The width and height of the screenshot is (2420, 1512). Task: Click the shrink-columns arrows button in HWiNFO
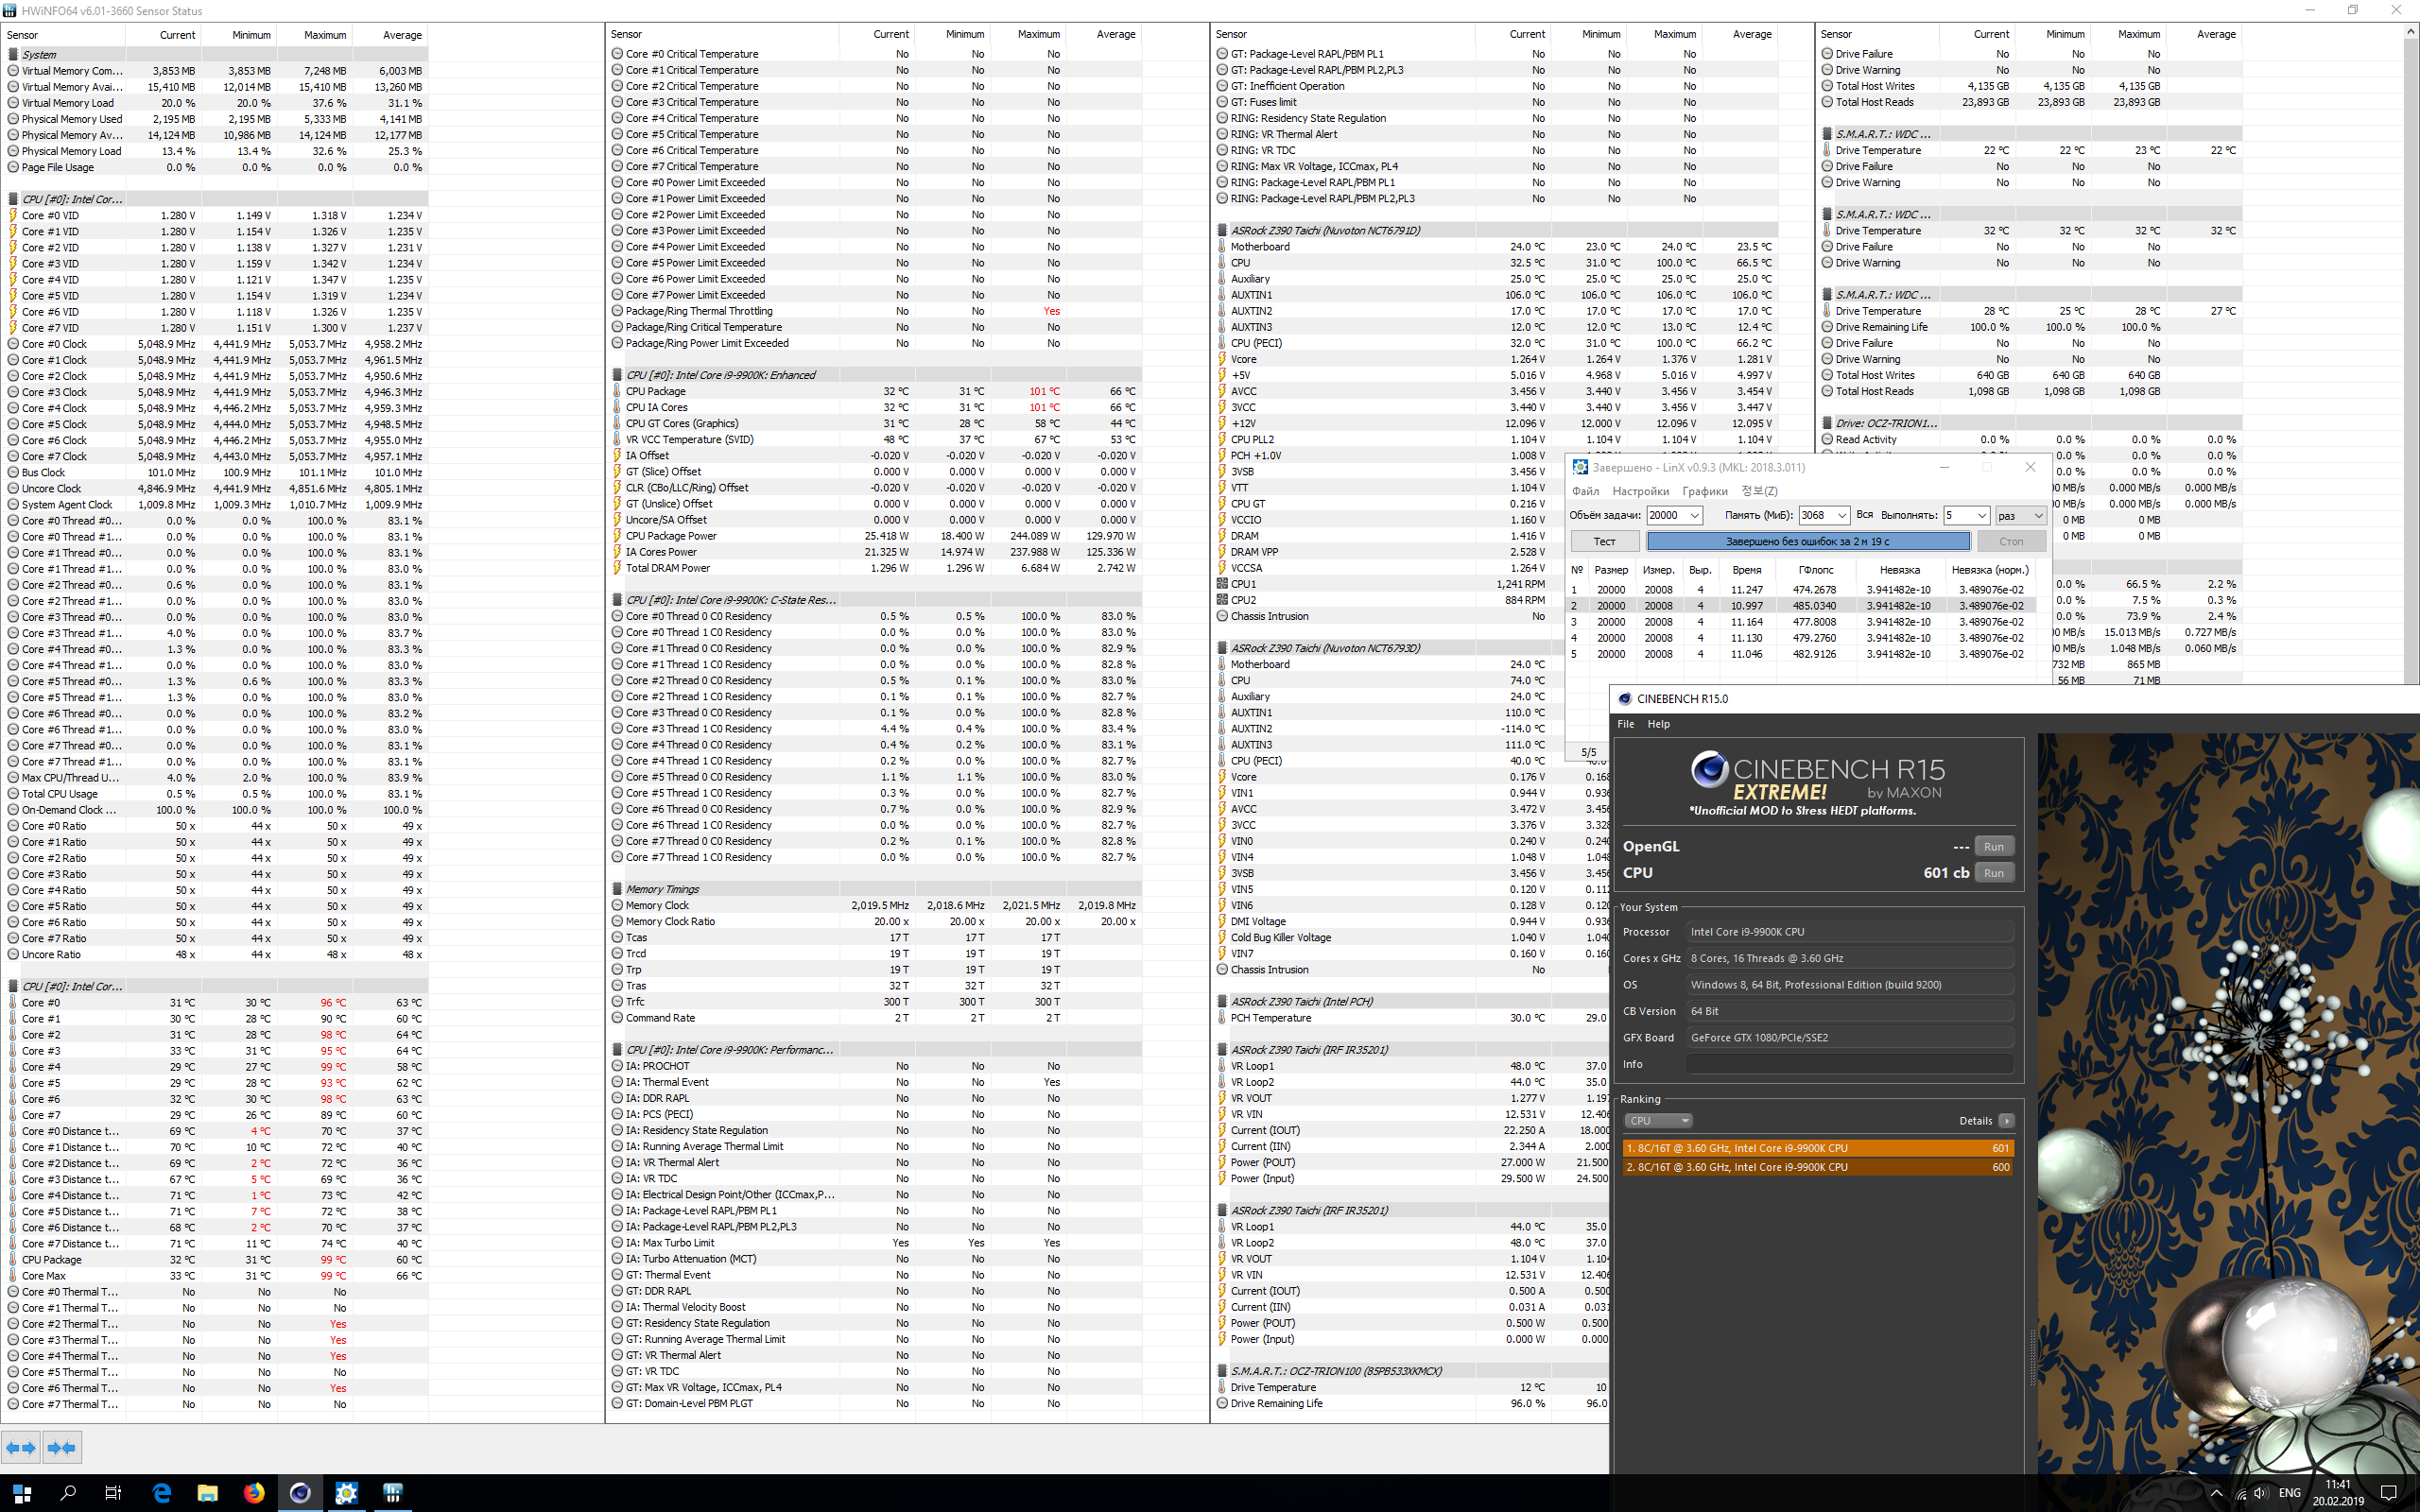(x=62, y=1447)
